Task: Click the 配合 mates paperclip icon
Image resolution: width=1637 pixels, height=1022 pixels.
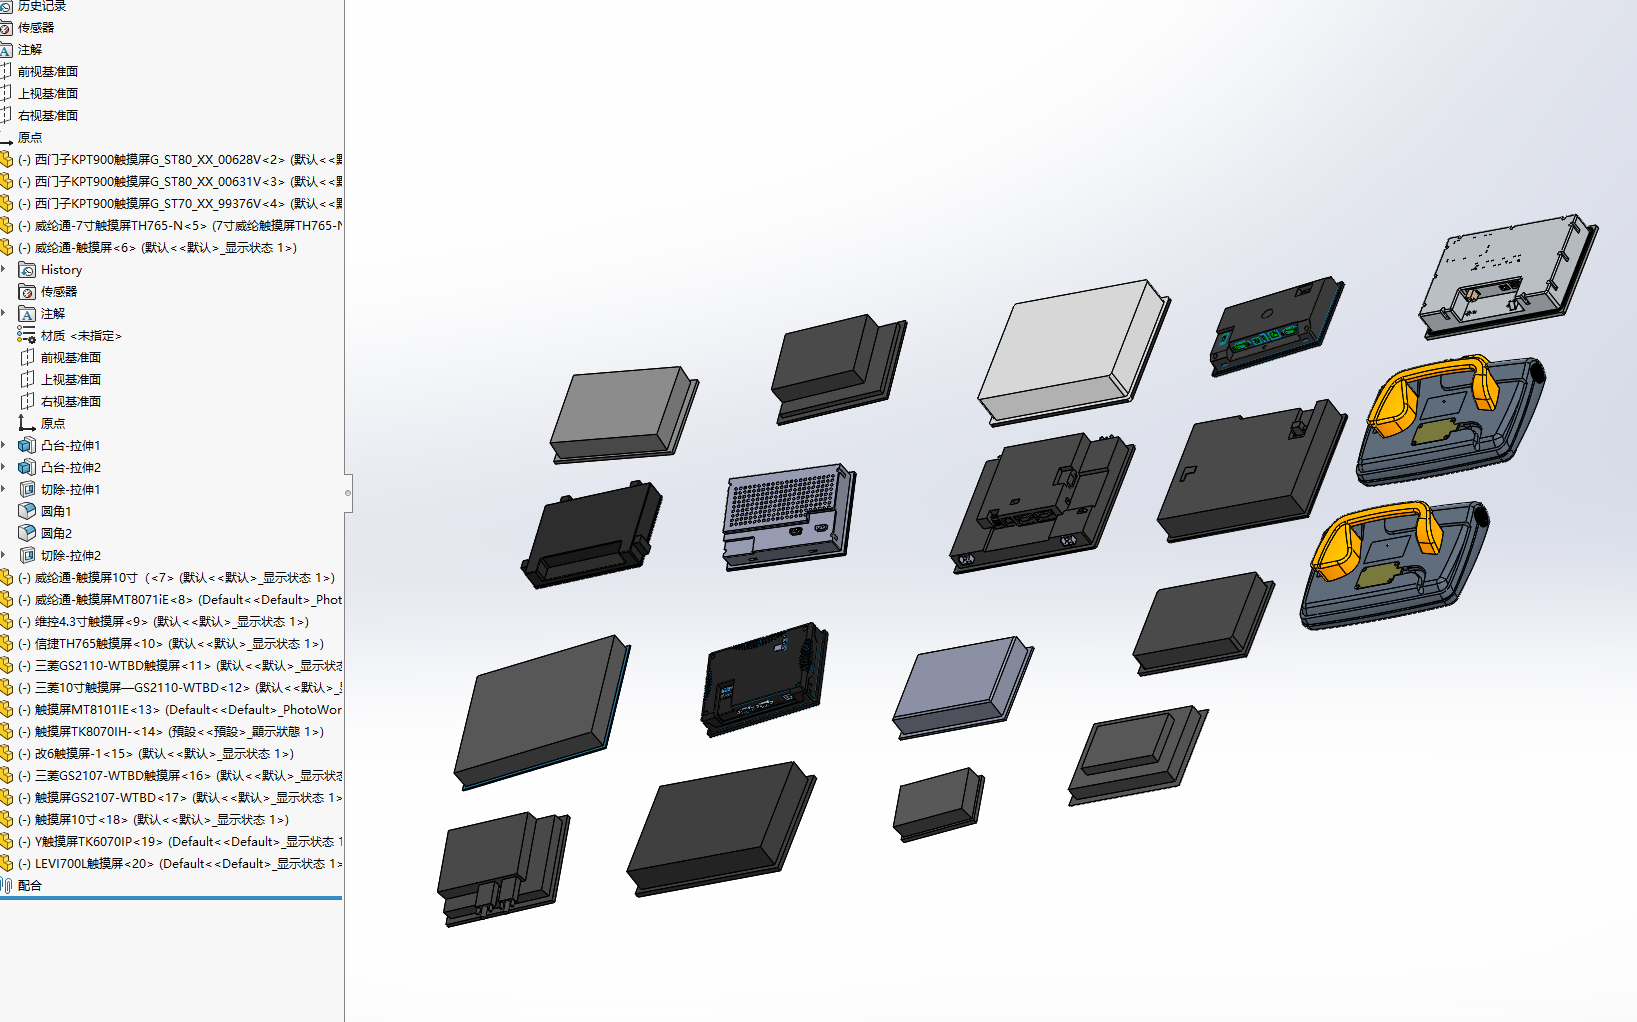Action: pyautogui.click(x=6, y=886)
